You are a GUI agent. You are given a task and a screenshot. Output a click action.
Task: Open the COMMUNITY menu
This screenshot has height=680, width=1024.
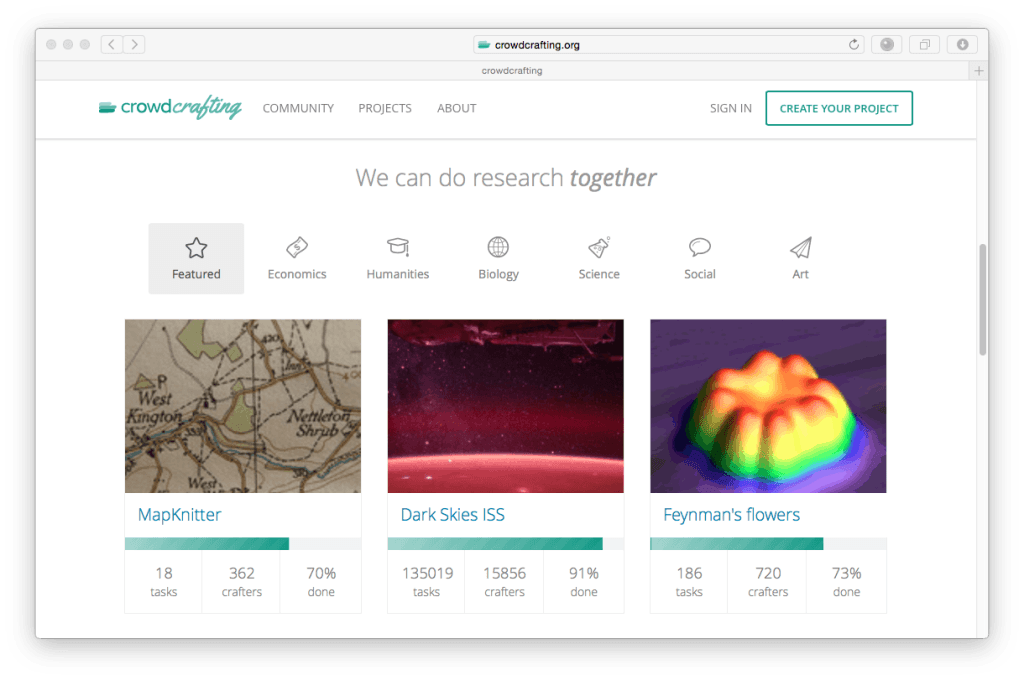coord(298,108)
